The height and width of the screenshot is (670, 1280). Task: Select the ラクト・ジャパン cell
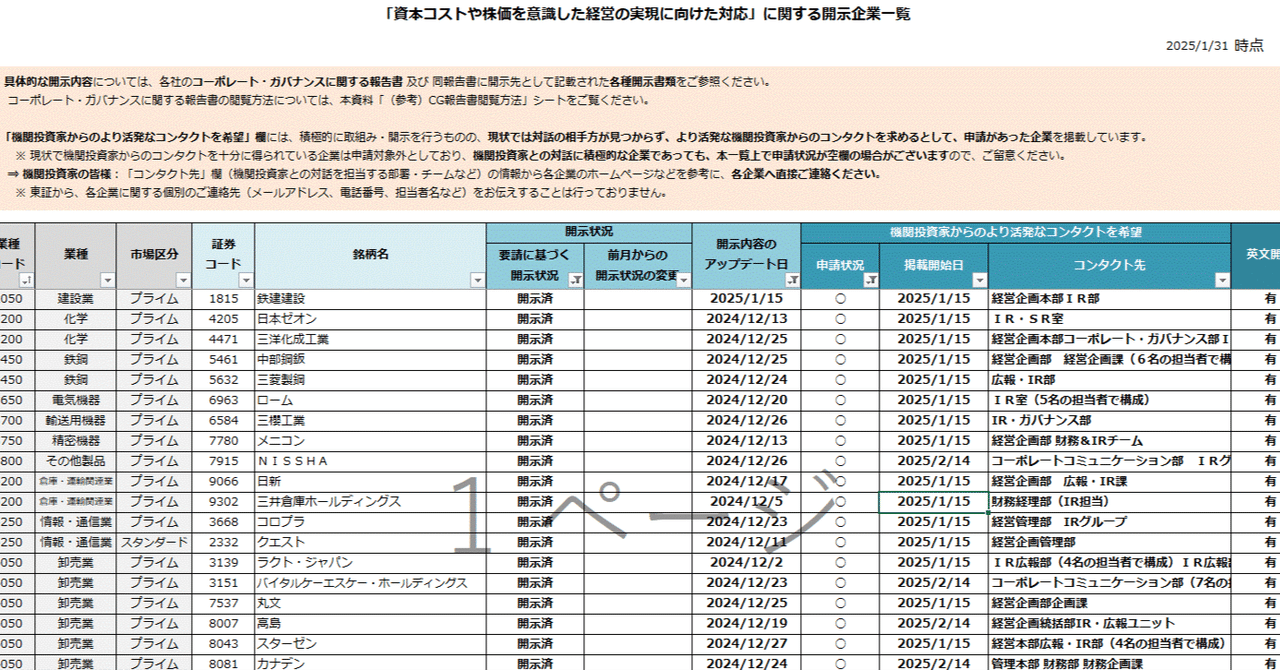click(370, 563)
